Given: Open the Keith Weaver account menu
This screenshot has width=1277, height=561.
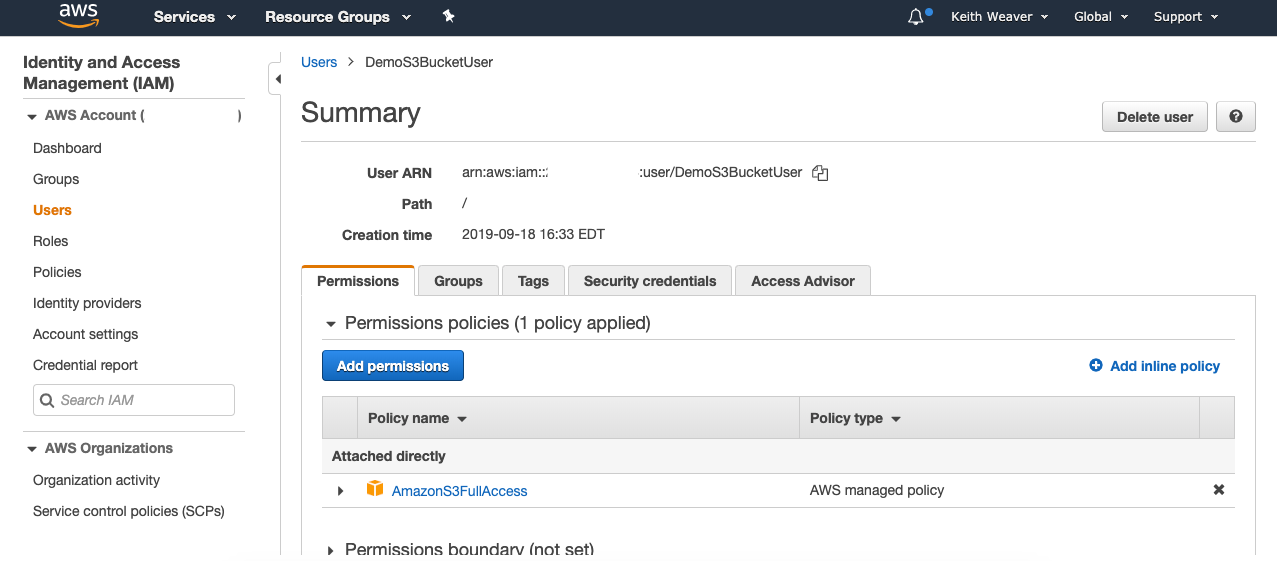Looking at the screenshot, I should point(1000,17).
